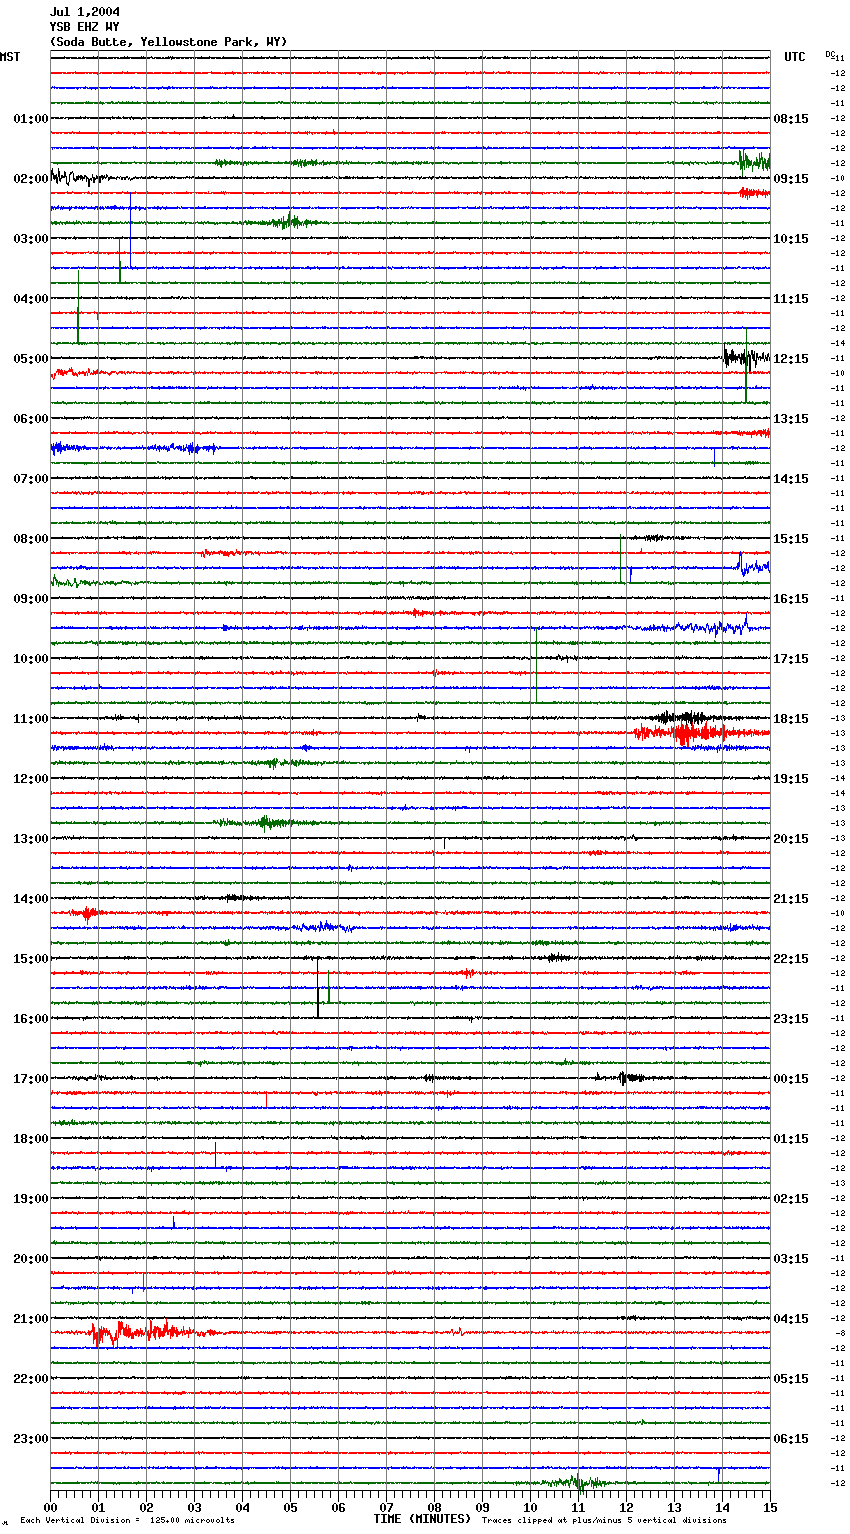
Task: Select the 04:15 UTC time label
Action: pos(791,1319)
